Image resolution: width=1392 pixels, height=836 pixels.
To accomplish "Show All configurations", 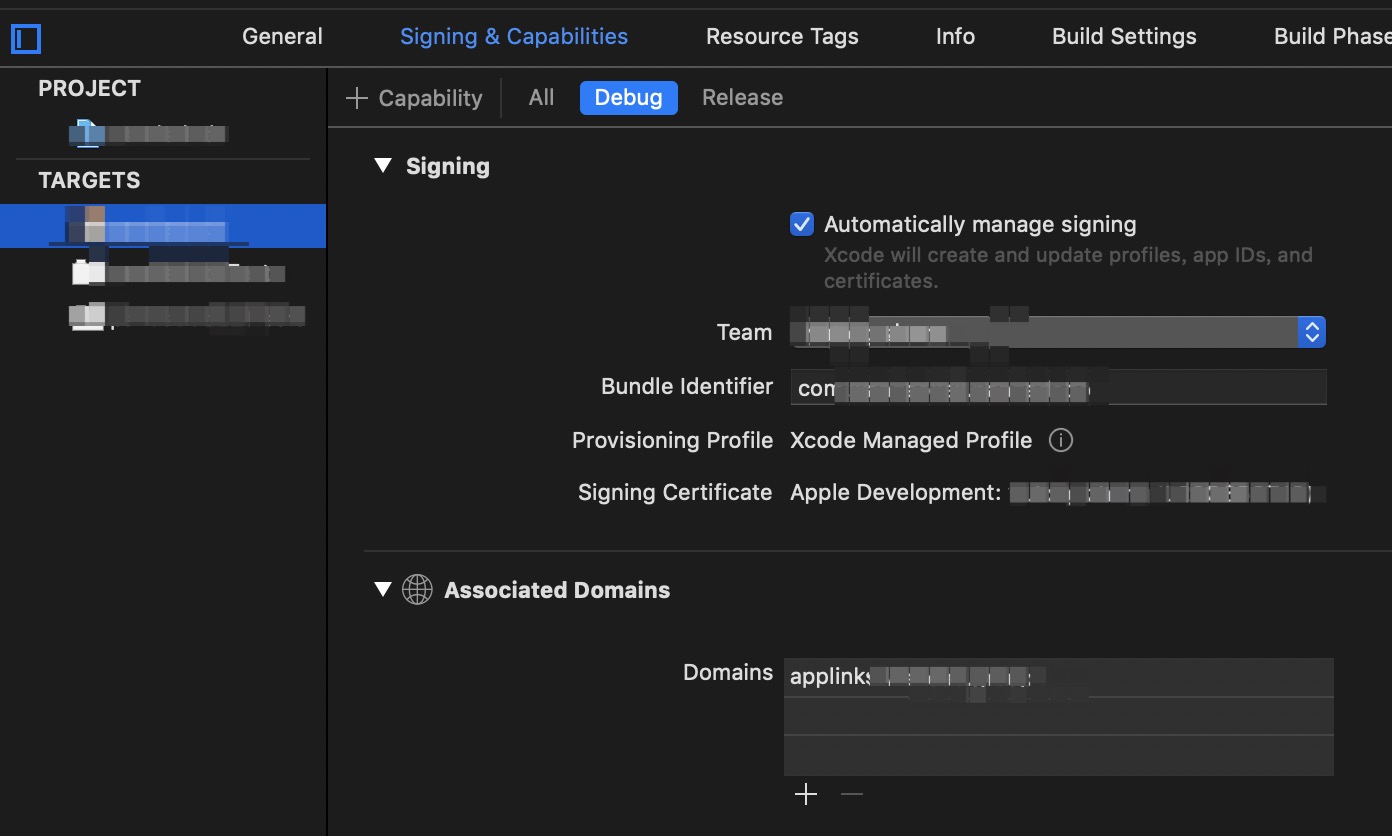I will tap(541, 98).
